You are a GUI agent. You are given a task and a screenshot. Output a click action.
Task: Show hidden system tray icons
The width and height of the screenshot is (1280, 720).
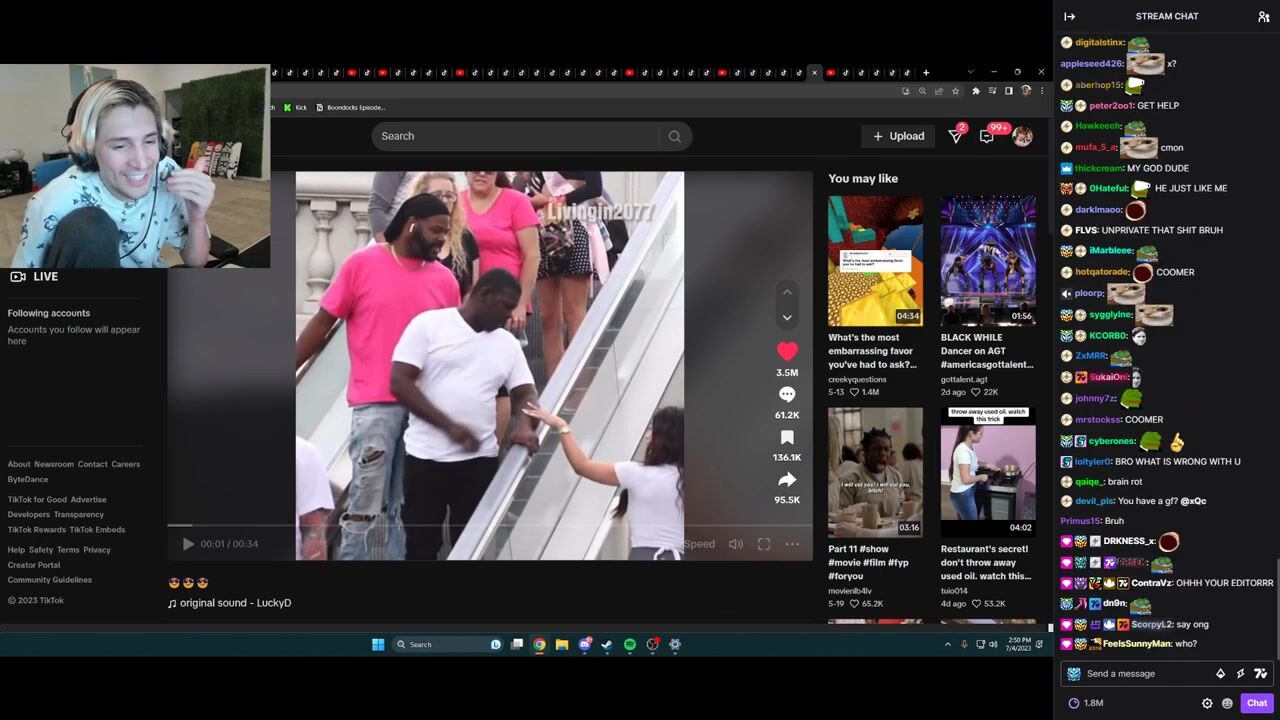coord(948,644)
